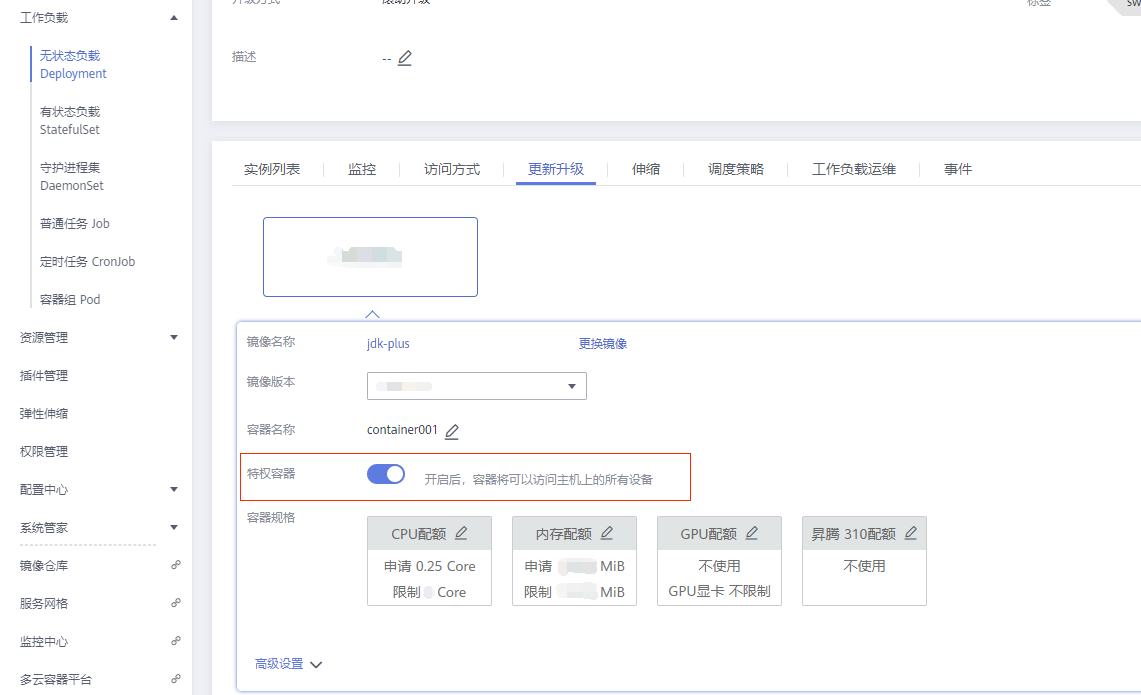Edit CPU配额 pencil icon
The width and height of the screenshot is (1141, 695).
pyautogui.click(x=461, y=534)
